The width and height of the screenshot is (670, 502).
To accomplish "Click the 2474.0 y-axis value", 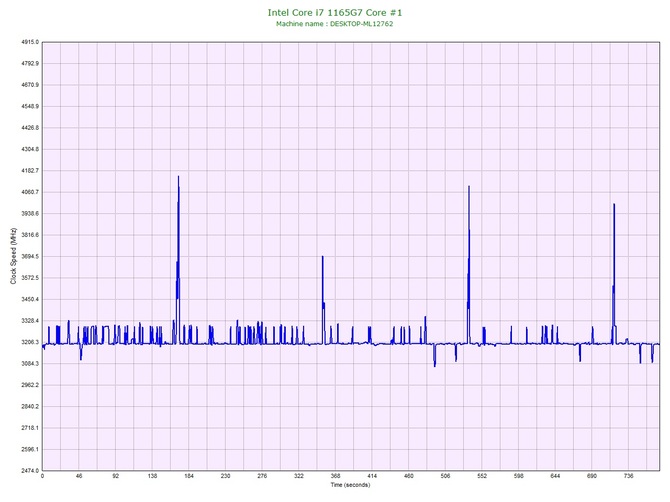I will tap(30, 471).
